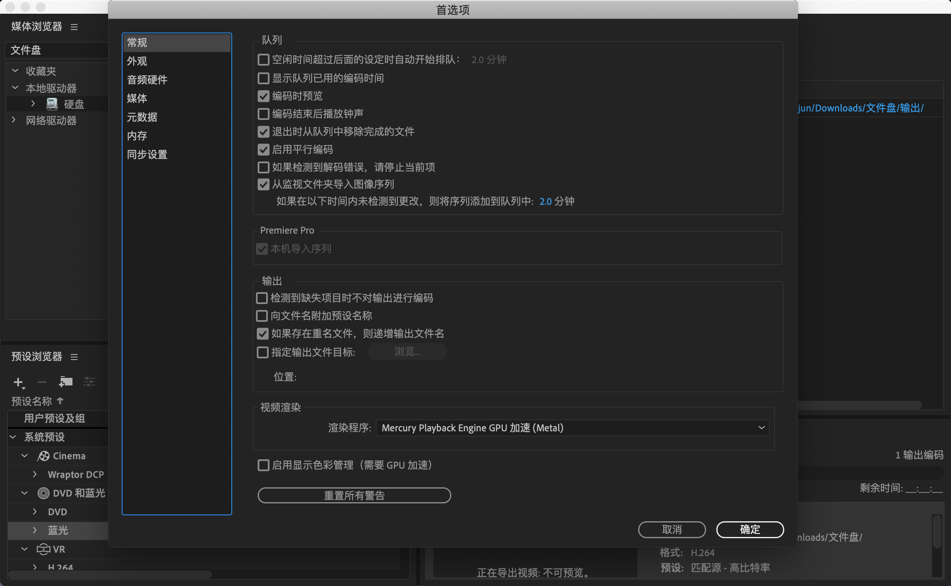This screenshot has height=586, width=951.
Task: Open the 渲染程序 dropdown
Action: point(573,426)
